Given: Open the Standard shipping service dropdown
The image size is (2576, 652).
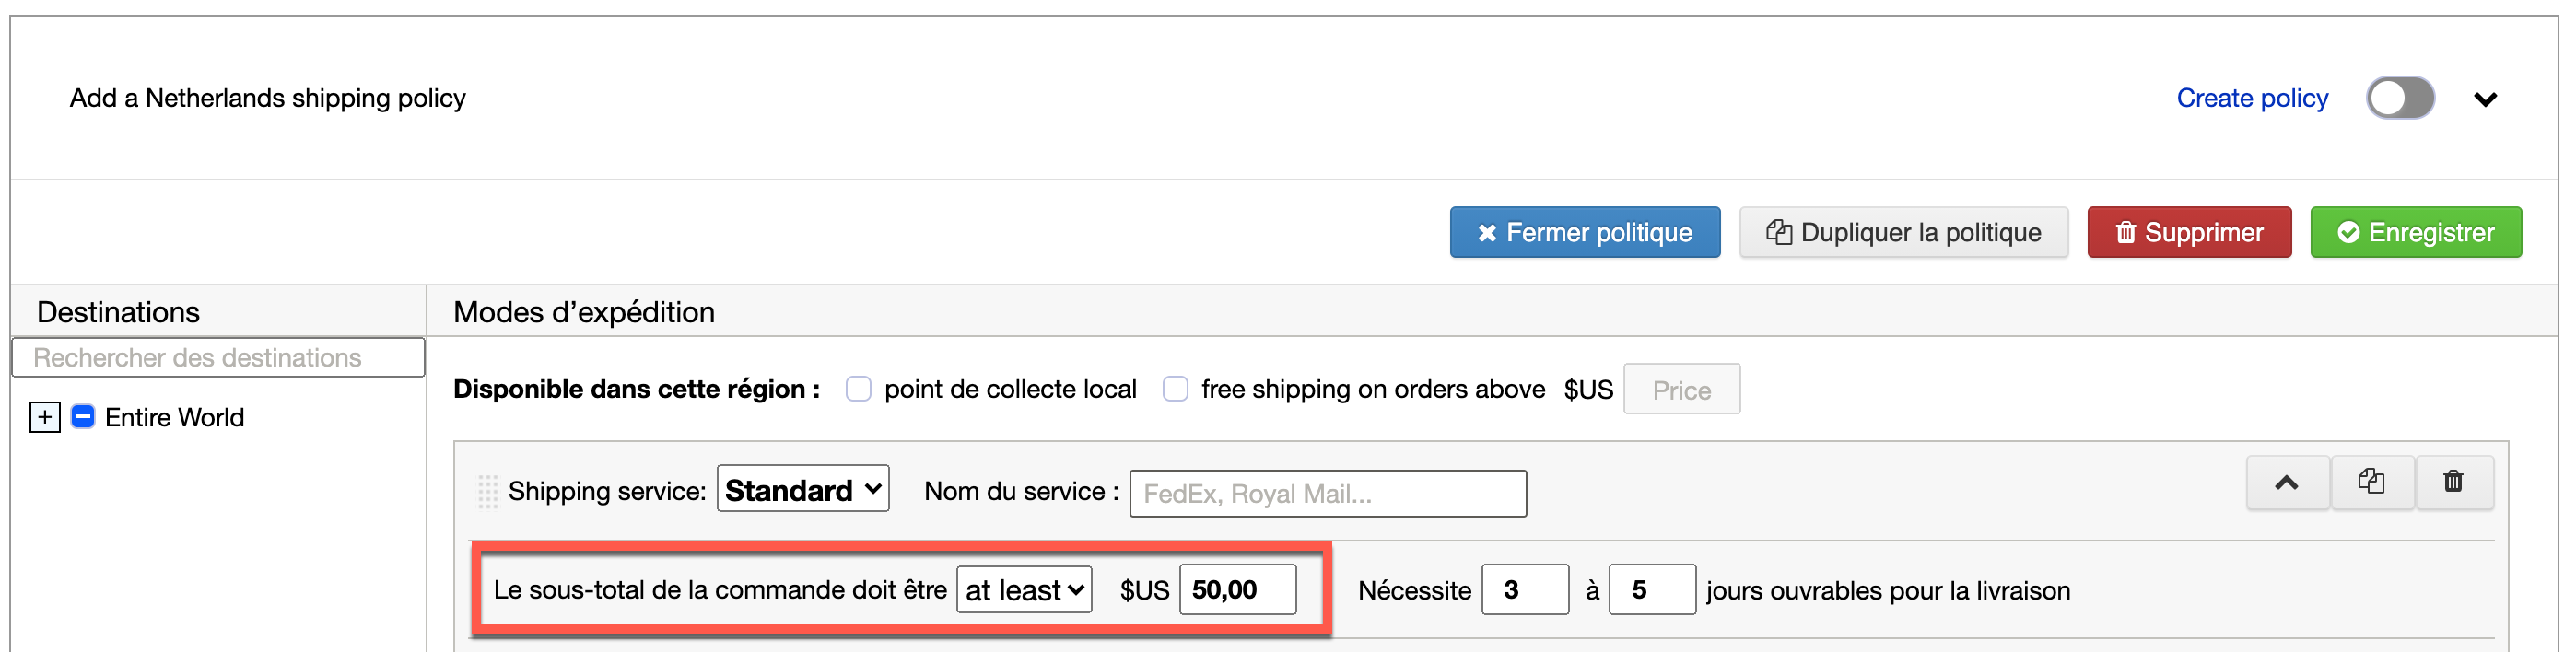Looking at the screenshot, I should point(802,489).
